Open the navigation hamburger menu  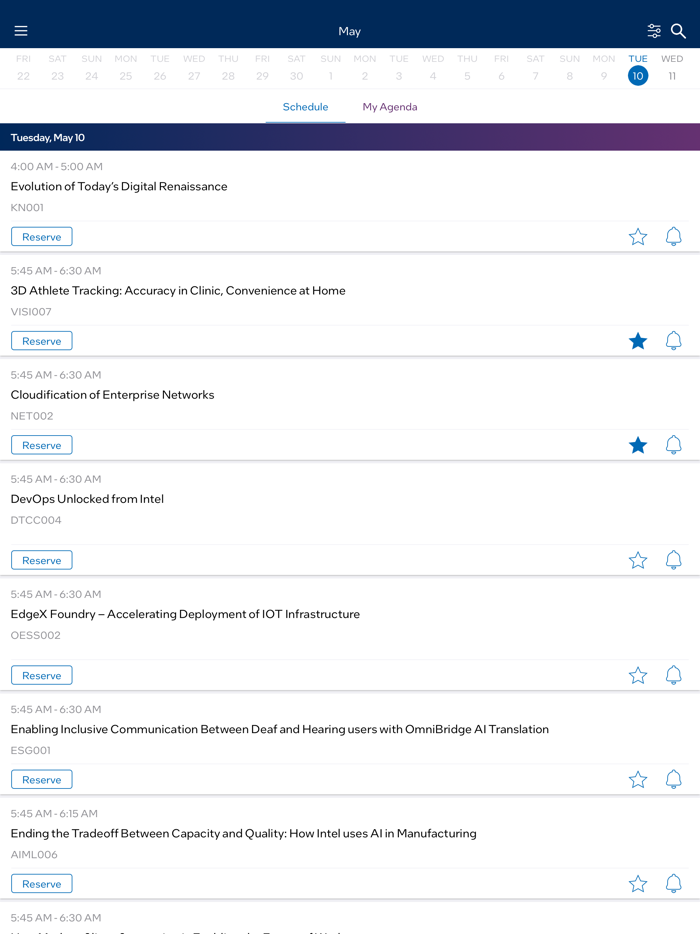(x=21, y=30)
